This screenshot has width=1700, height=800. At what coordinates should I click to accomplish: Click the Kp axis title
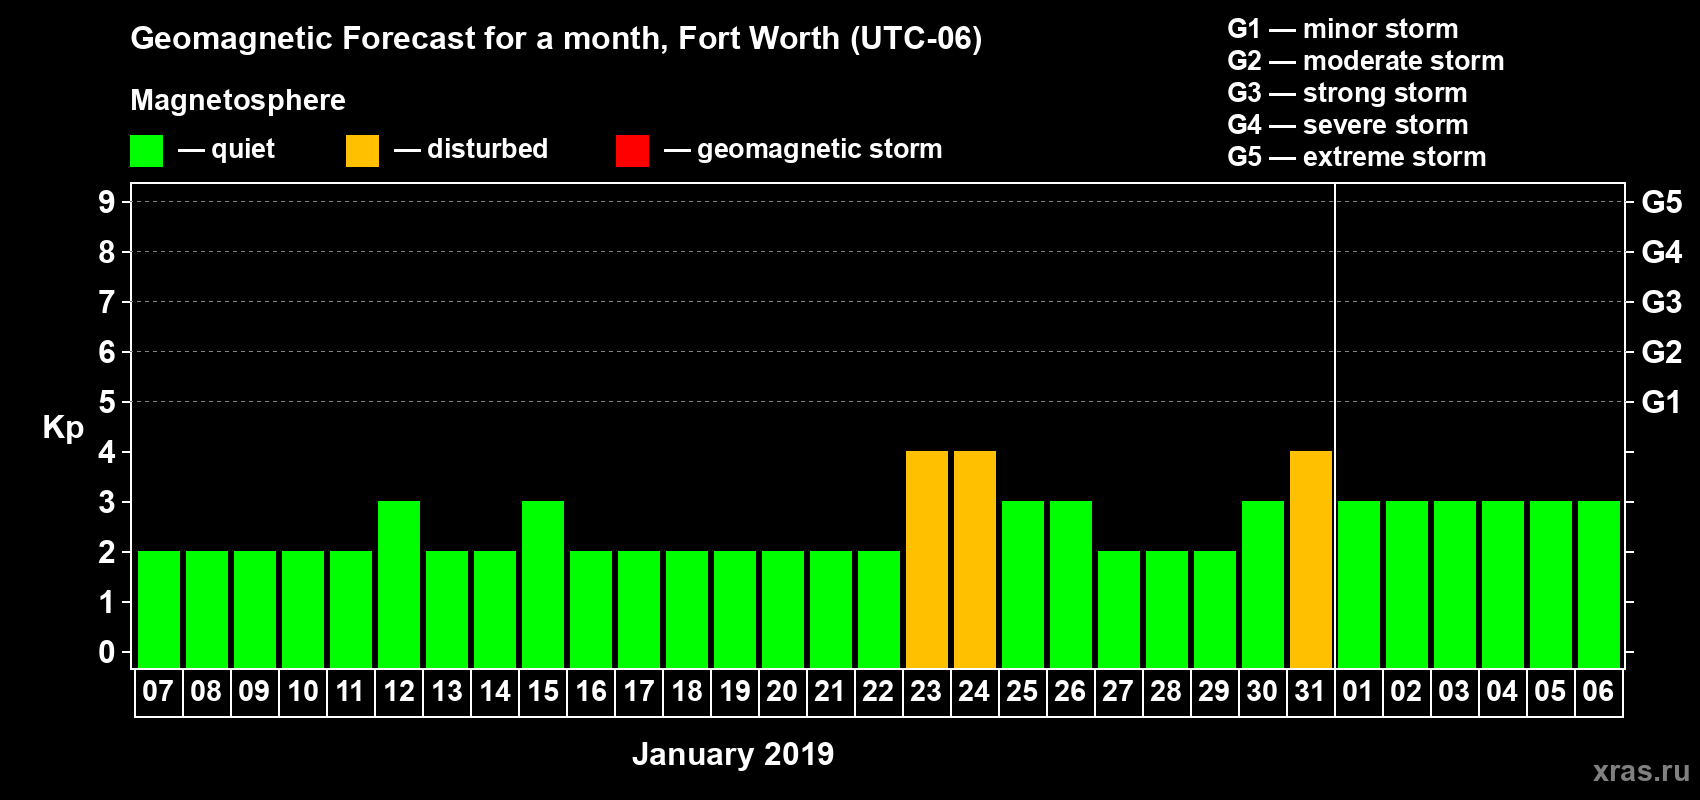63,427
